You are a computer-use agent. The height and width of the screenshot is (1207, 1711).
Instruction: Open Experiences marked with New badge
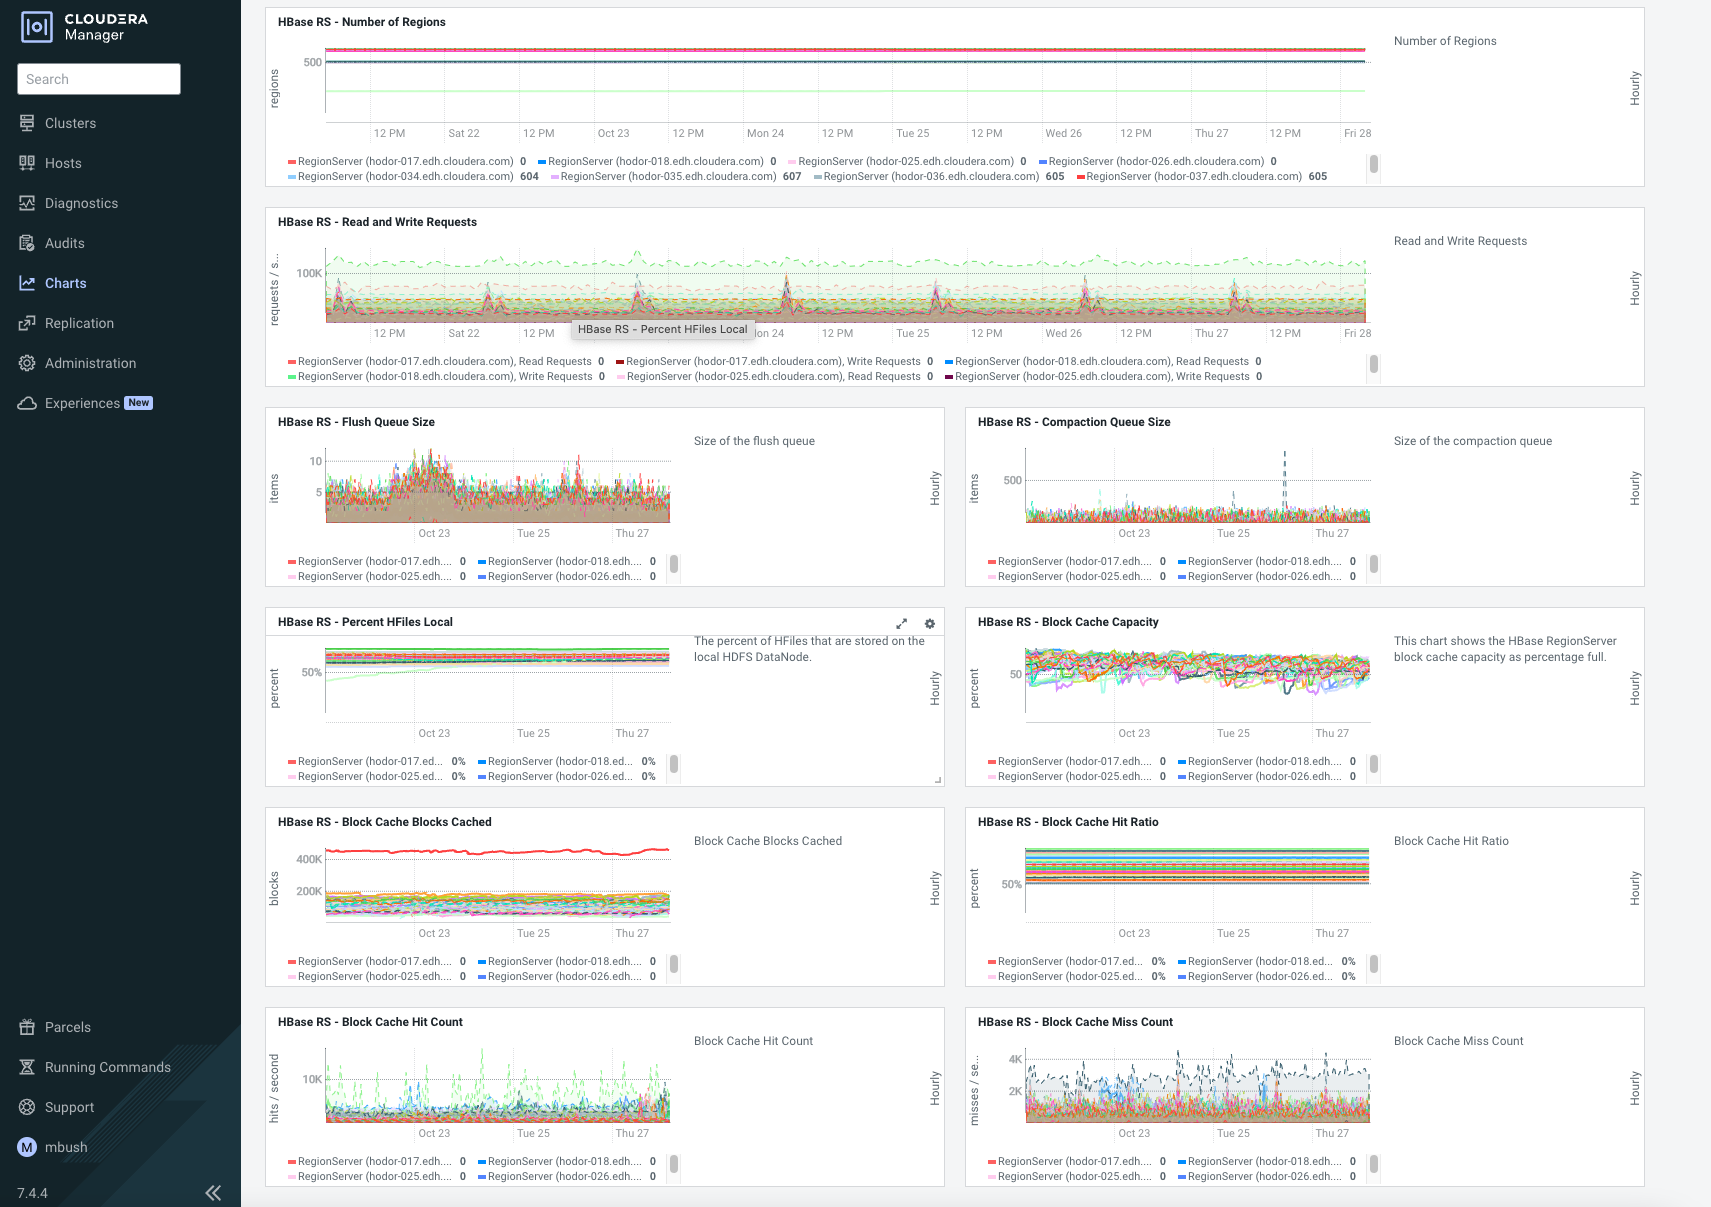(x=84, y=403)
